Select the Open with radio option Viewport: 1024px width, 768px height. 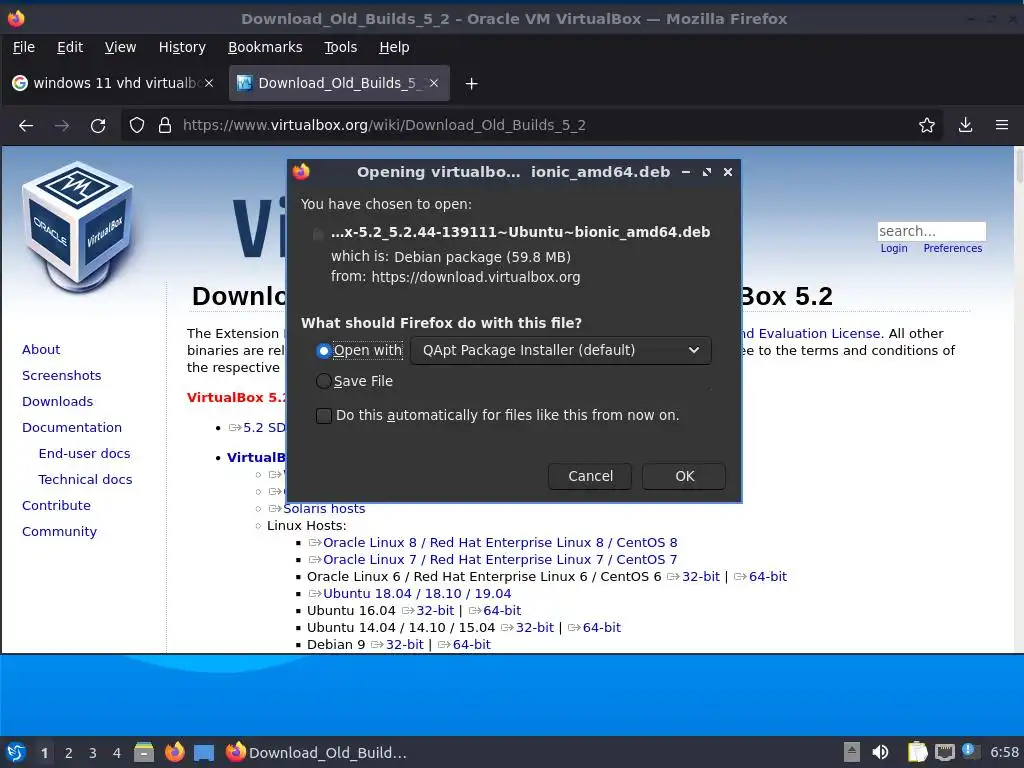pos(323,351)
